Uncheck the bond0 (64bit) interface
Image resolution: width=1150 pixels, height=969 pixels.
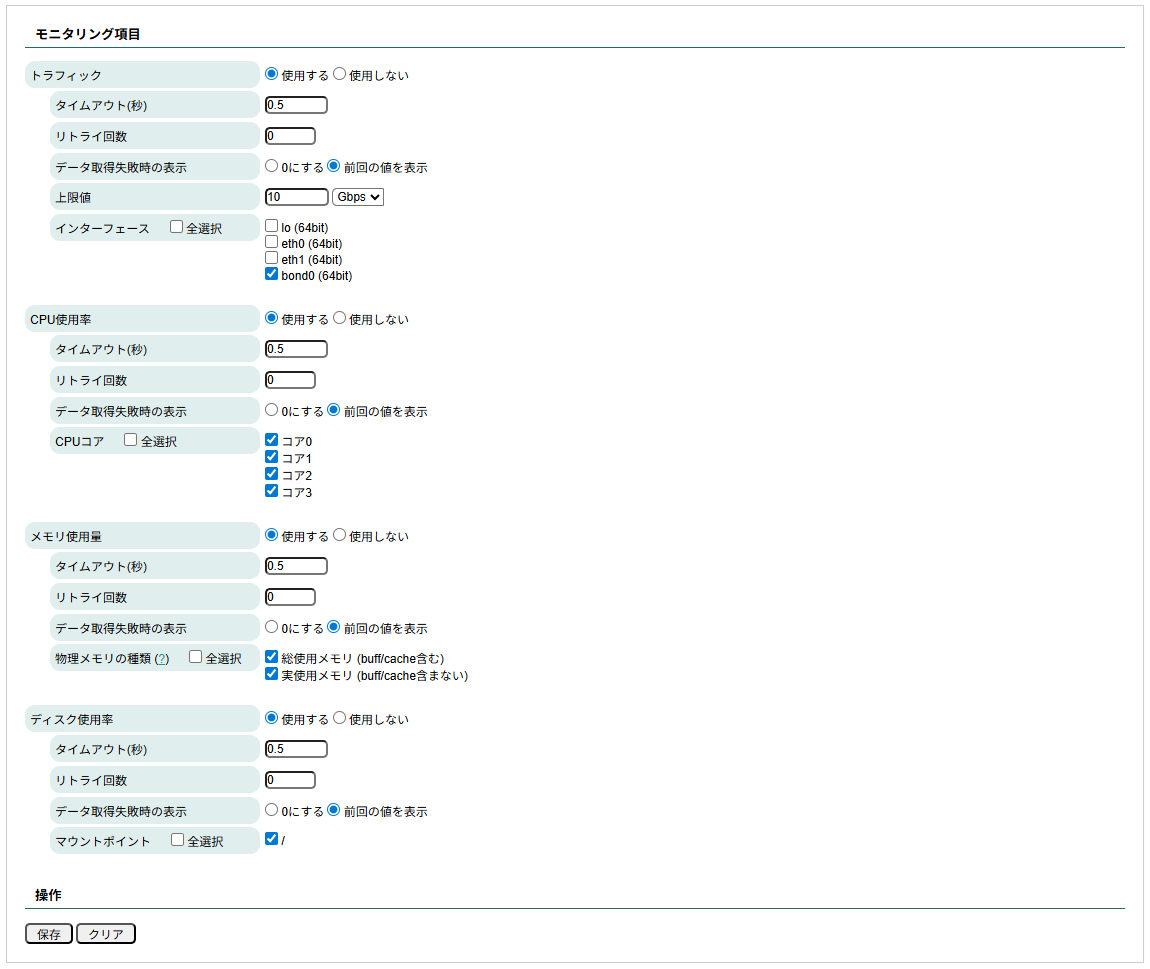[x=271, y=273]
